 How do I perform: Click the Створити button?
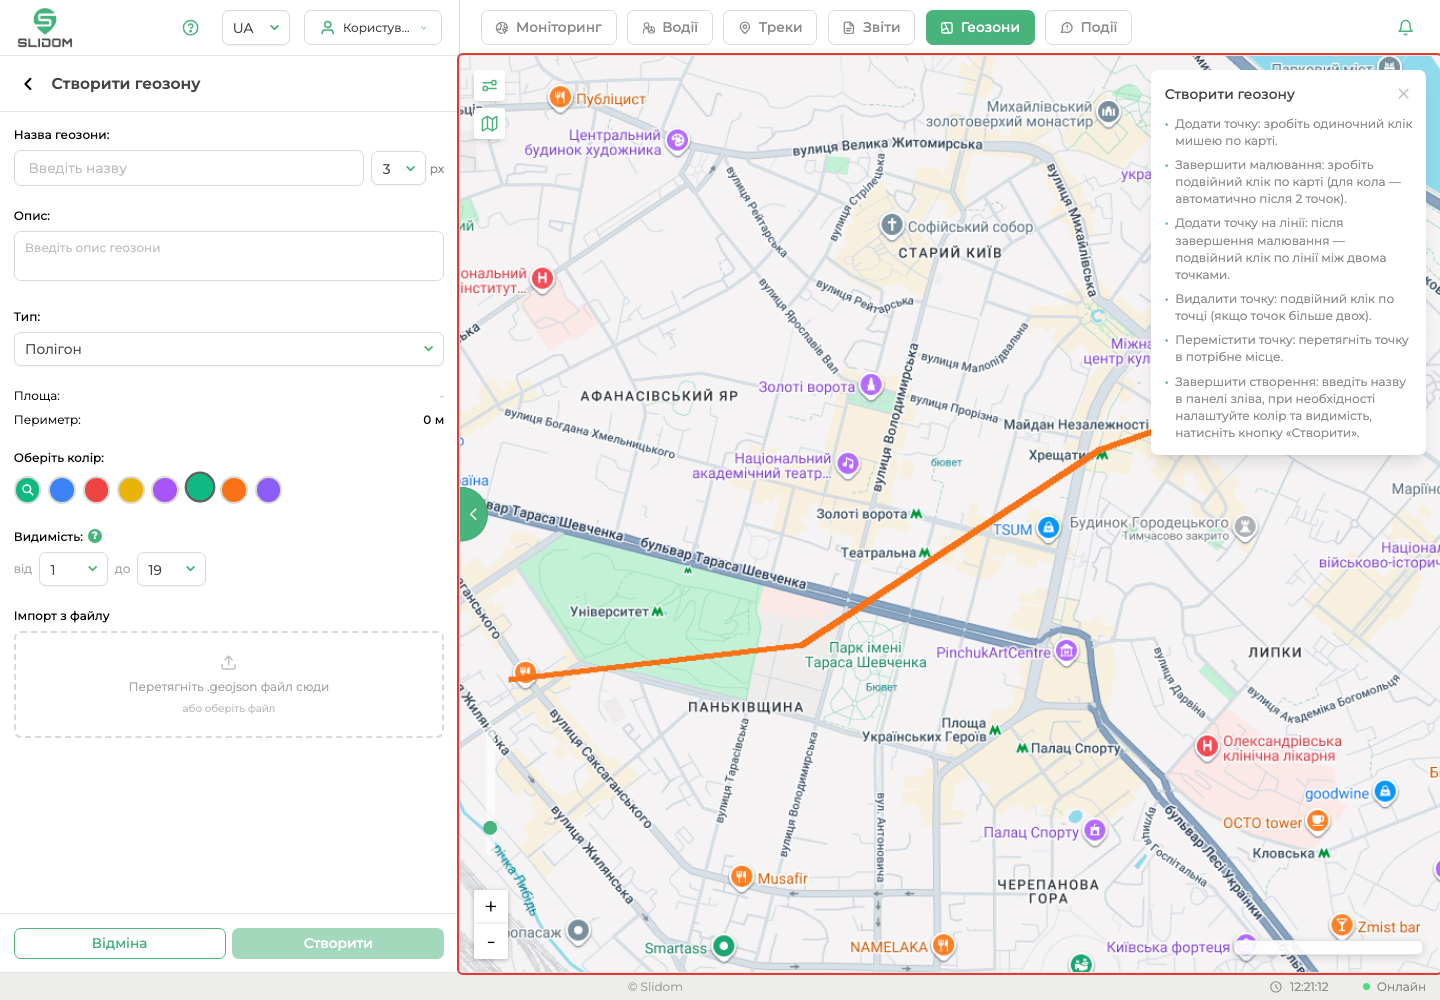(338, 943)
